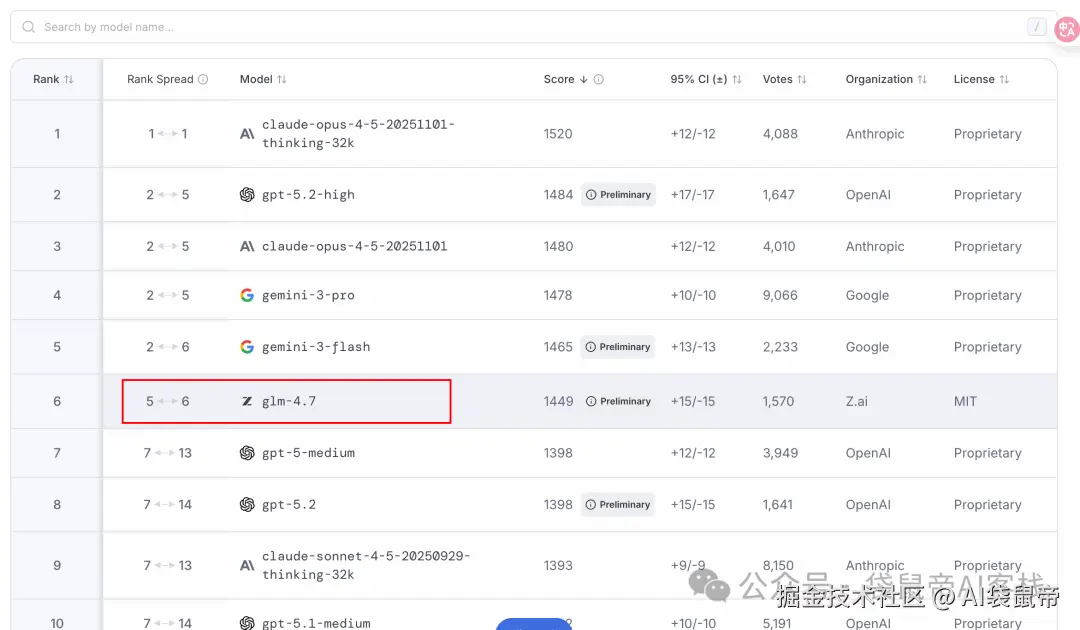Click OpenAI logo beside gpt-5.1-medium
The width and height of the screenshot is (1080, 630).
[247, 623]
